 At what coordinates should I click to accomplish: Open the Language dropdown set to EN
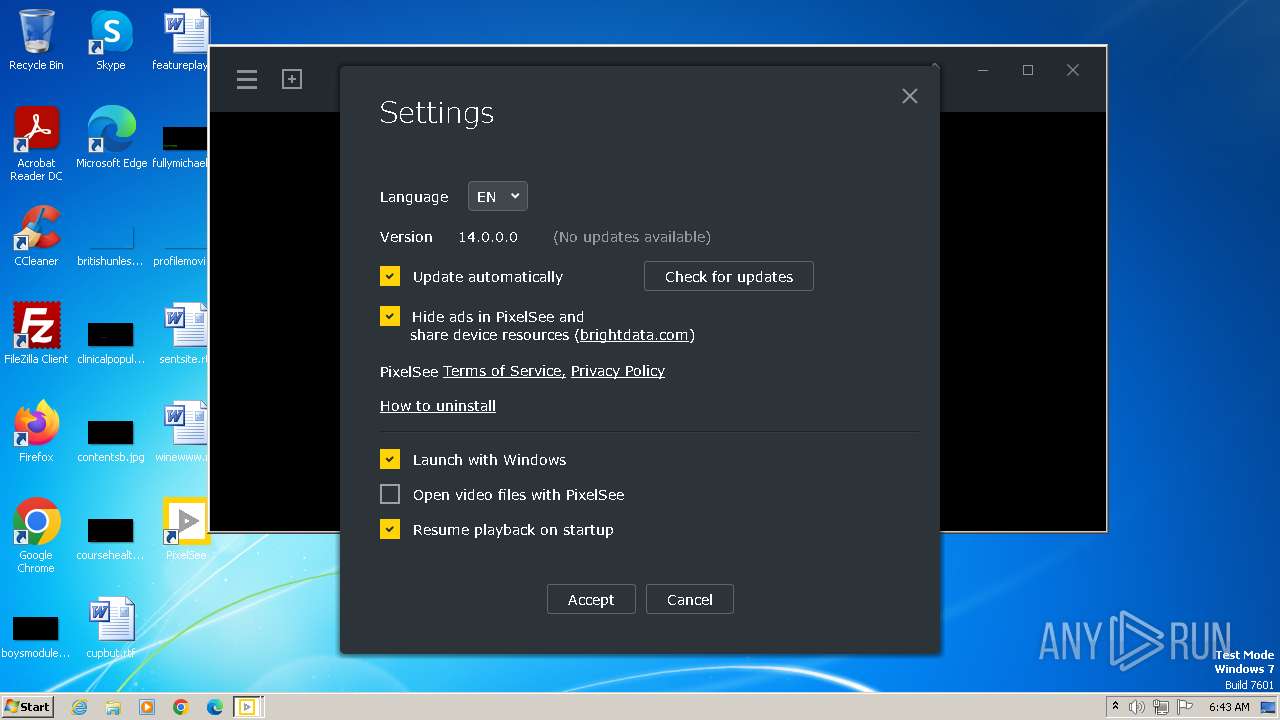tap(497, 196)
